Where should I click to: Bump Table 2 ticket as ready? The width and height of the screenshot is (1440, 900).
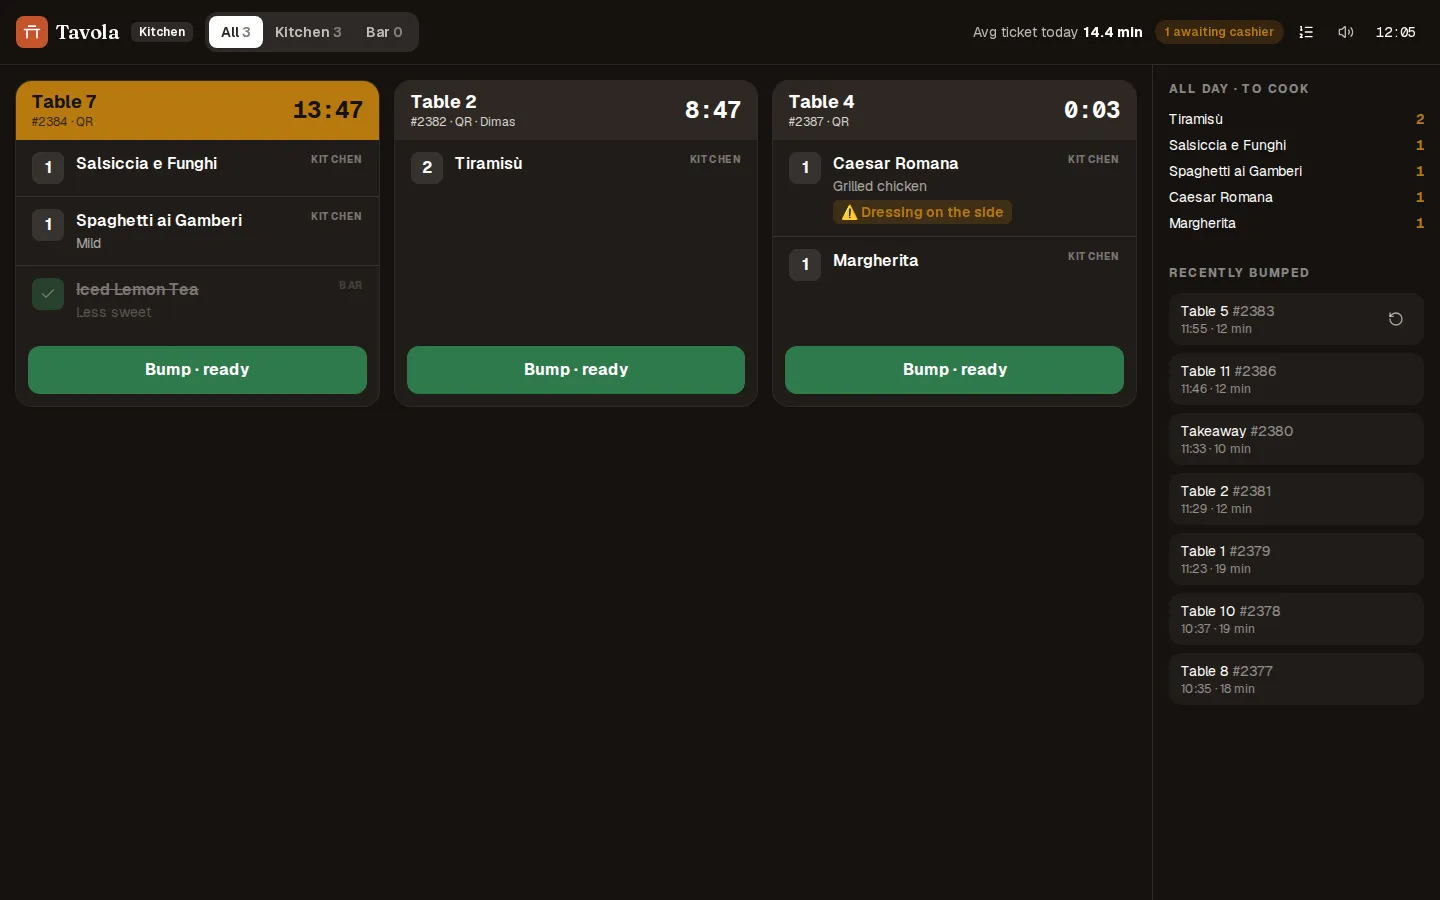click(576, 370)
